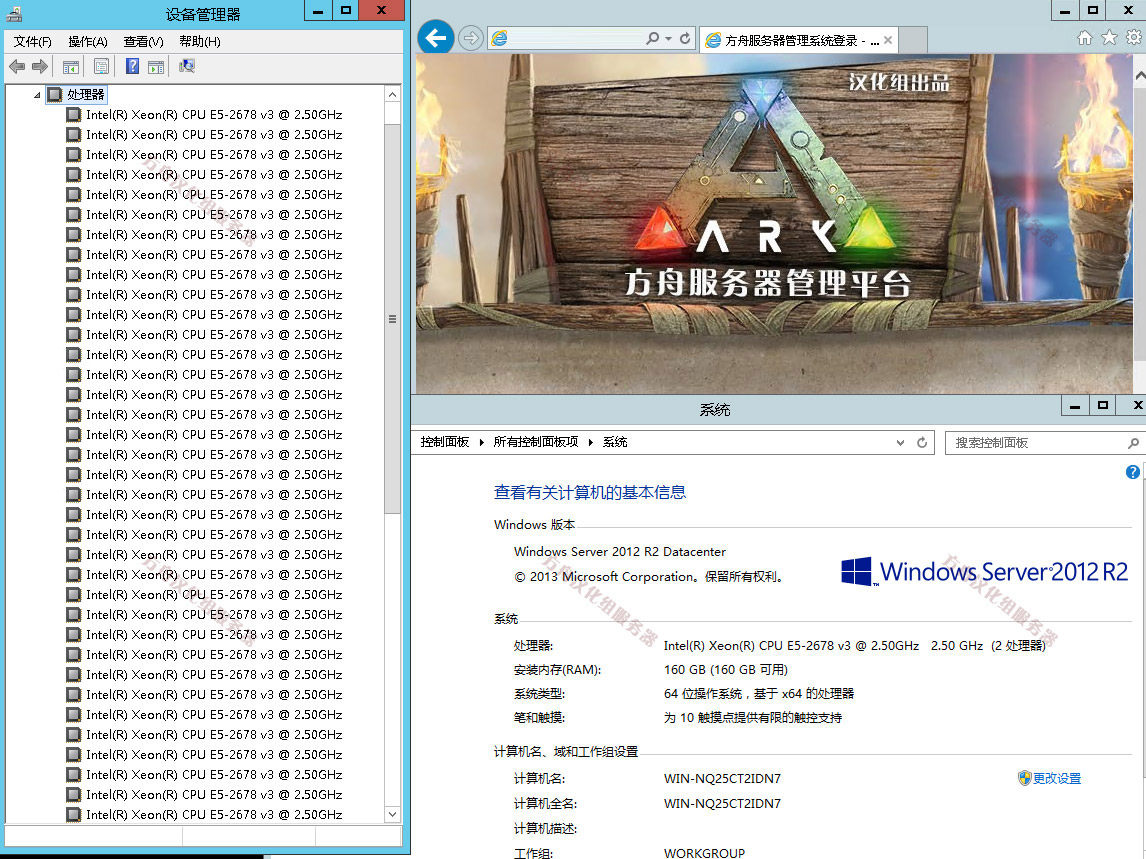Select the 方舟服务器管理系统登录 browser tab
This screenshot has height=859, width=1146.
798,40
